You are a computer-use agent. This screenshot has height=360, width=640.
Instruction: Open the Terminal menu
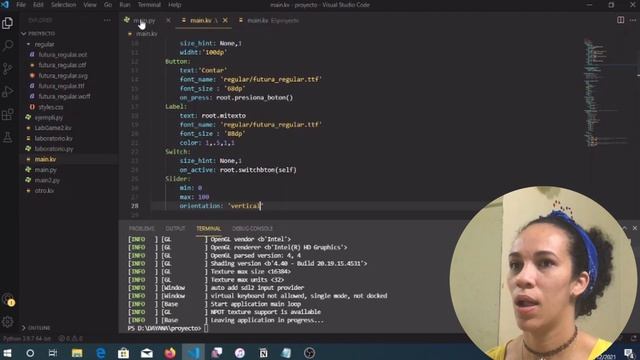(x=149, y=5)
